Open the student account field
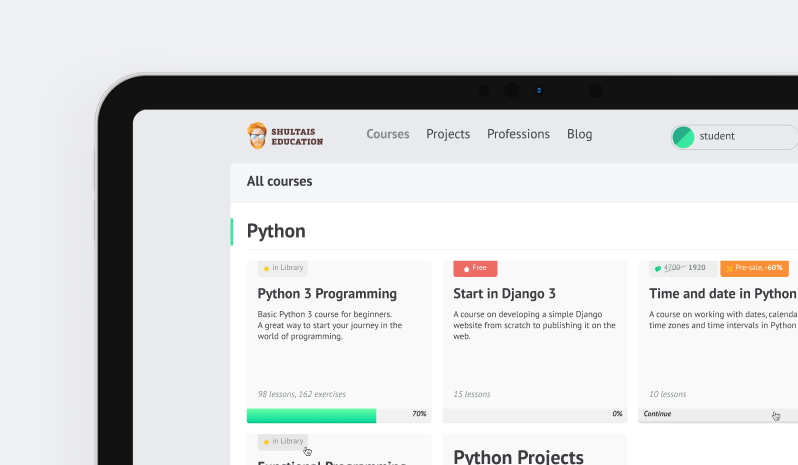The image size is (798, 465). 734,137
